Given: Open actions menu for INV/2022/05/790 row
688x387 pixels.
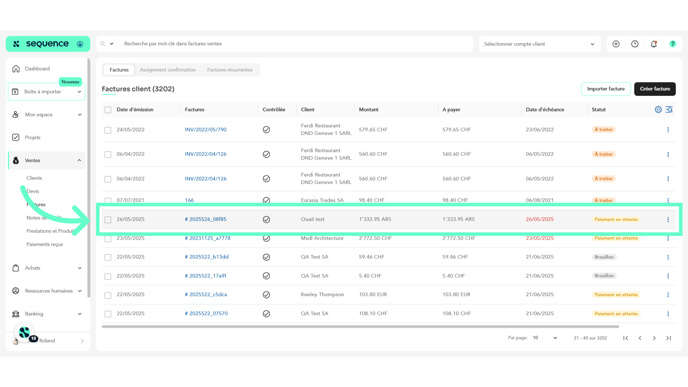Looking at the screenshot, I should tap(668, 130).
